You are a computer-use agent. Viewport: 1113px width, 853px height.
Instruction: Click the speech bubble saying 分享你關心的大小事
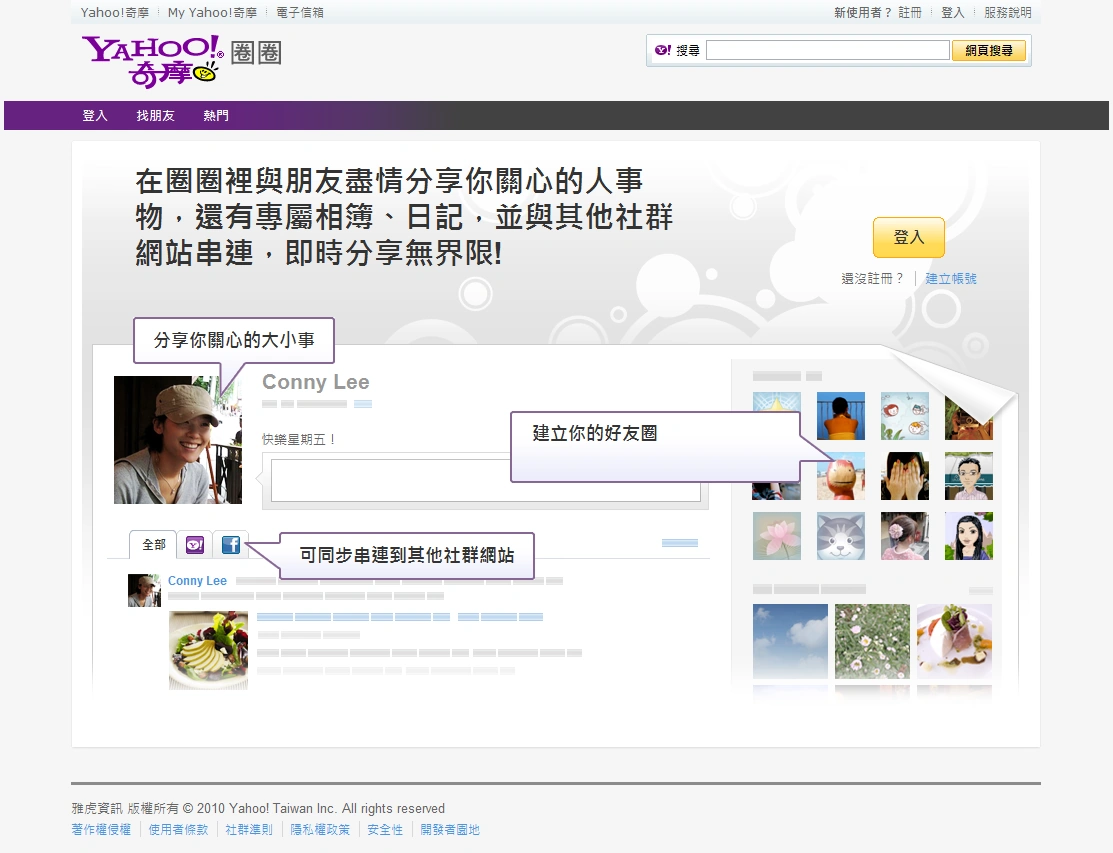tap(233, 341)
